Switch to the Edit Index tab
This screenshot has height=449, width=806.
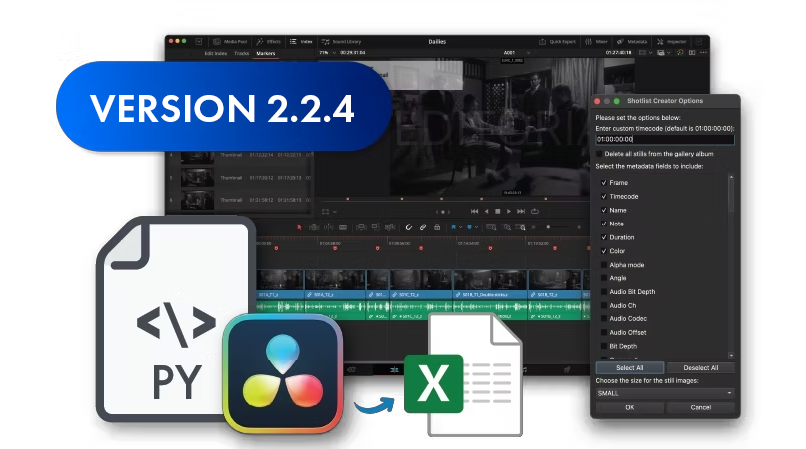pyautogui.click(x=215, y=53)
